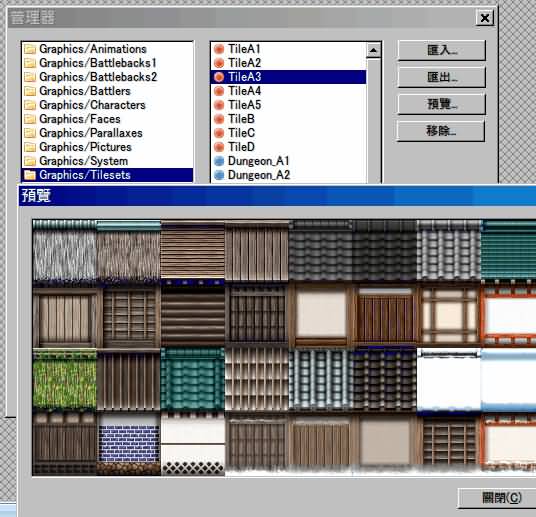Choose the TileA2 file name
Screen dimensions: 536x517
click(x=244, y=63)
